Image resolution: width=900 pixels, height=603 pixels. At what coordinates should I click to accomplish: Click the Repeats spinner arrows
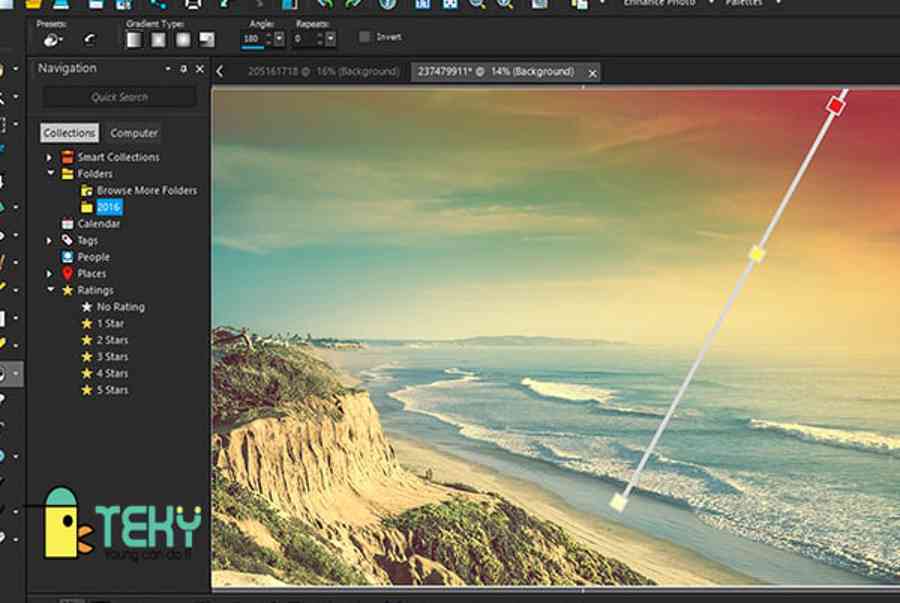[320, 39]
